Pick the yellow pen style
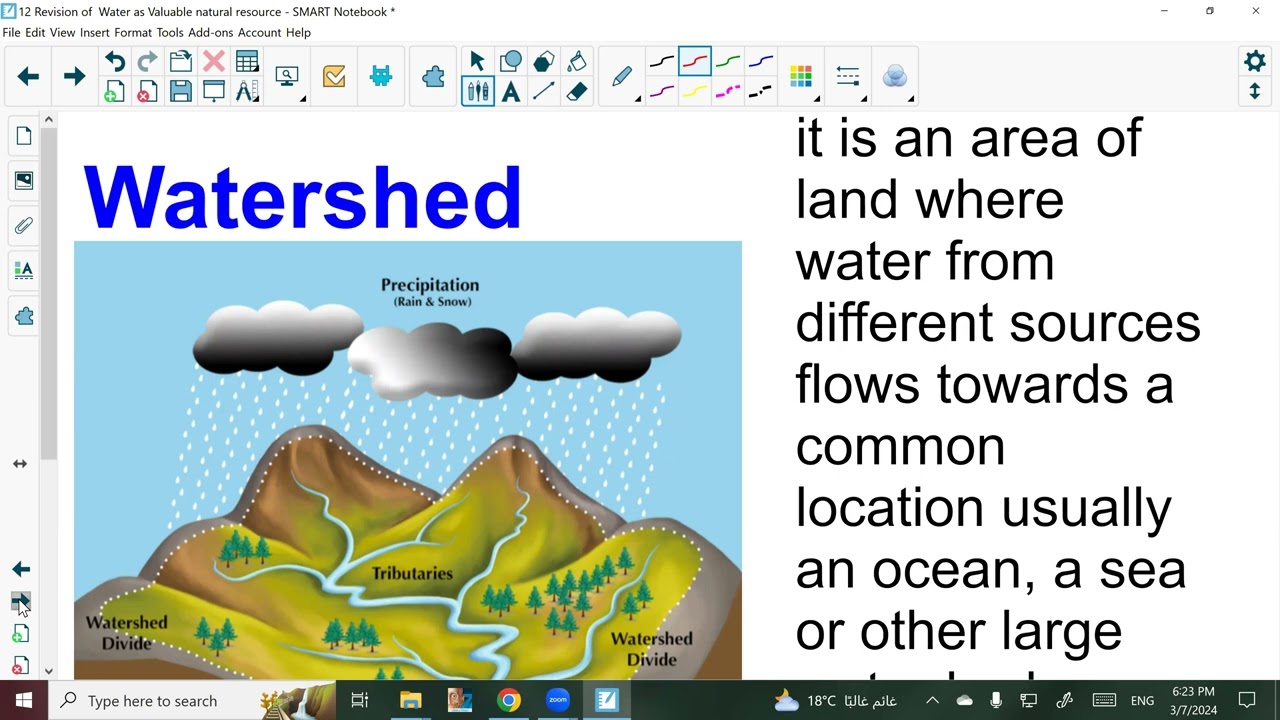The width and height of the screenshot is (1280, 720). (x=695, y=92)
